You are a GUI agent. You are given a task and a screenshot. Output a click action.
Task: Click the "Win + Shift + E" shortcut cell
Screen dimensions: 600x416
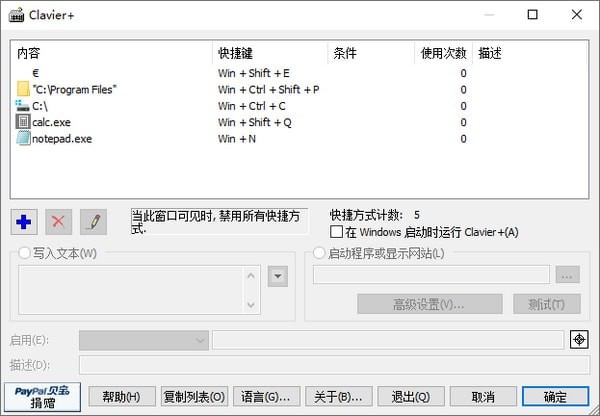coord(254,73)
